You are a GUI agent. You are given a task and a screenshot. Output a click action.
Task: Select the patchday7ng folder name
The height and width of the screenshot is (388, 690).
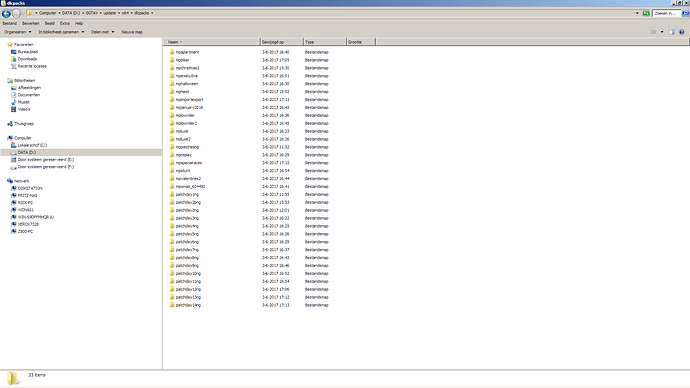pos(187,250)
